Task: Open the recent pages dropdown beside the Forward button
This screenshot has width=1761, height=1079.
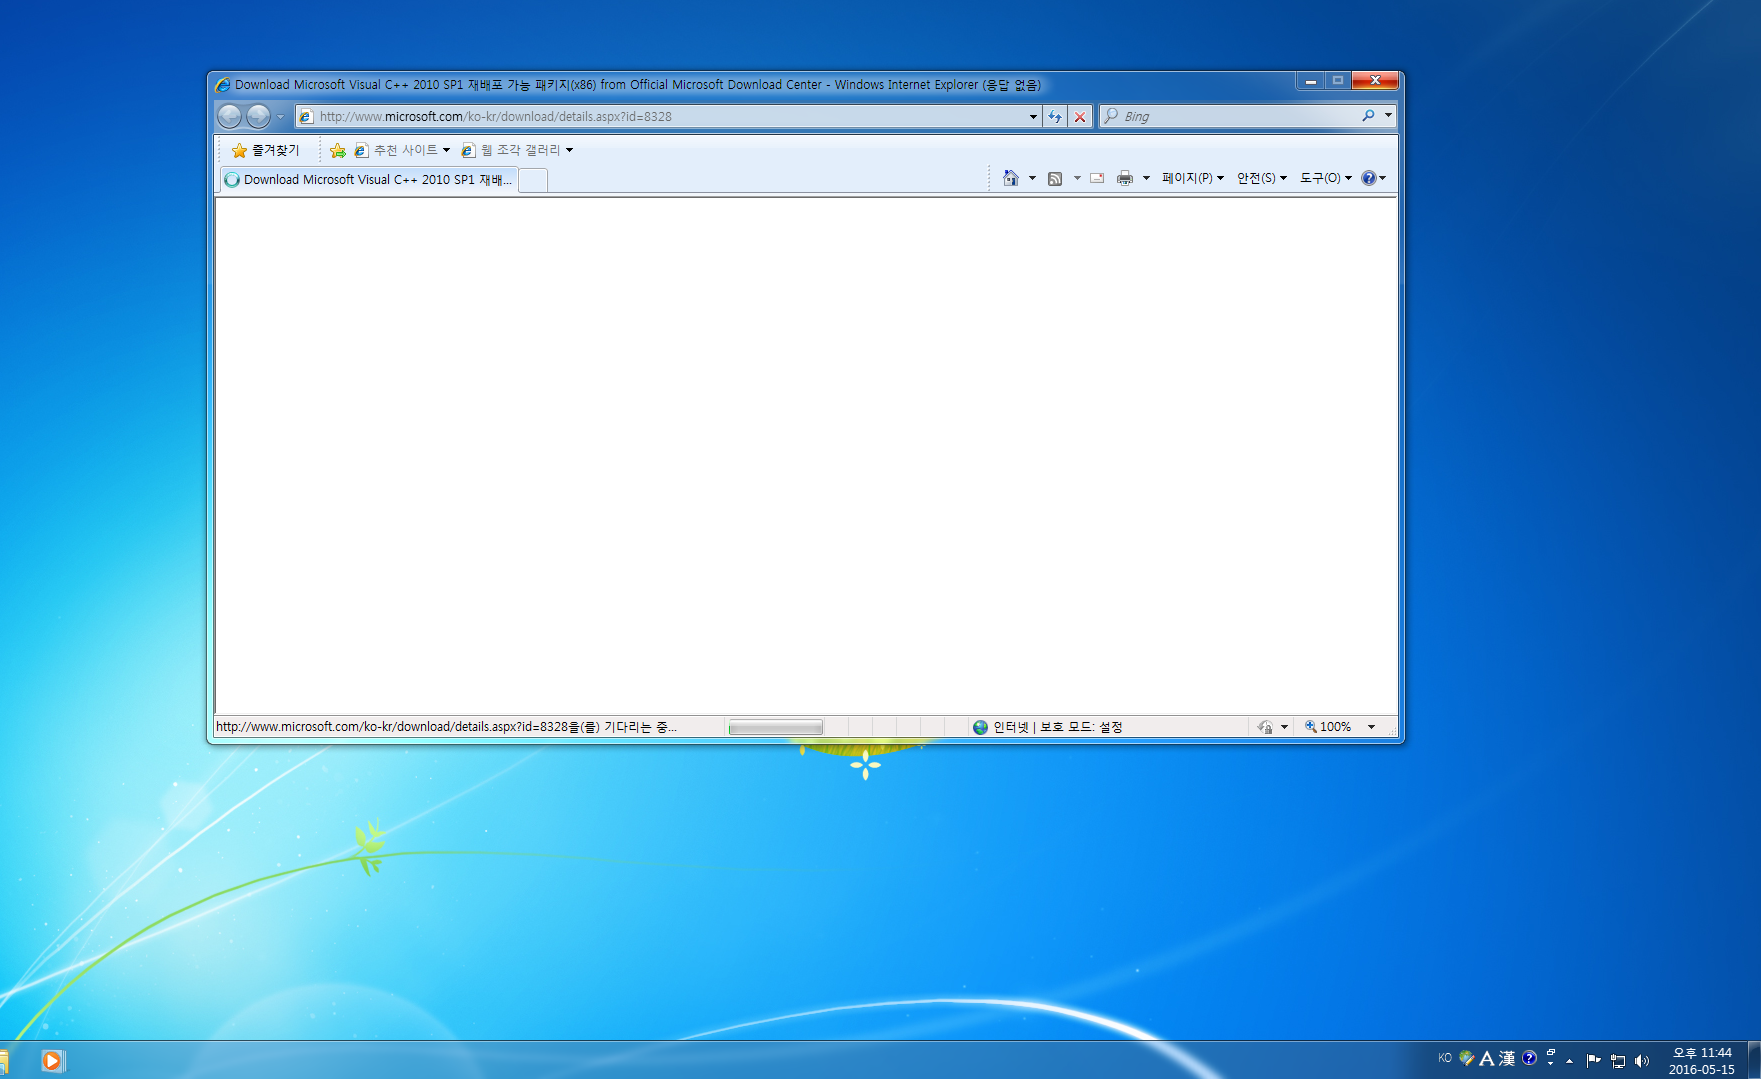Action: pyautogui.click(x=280, y=117)
